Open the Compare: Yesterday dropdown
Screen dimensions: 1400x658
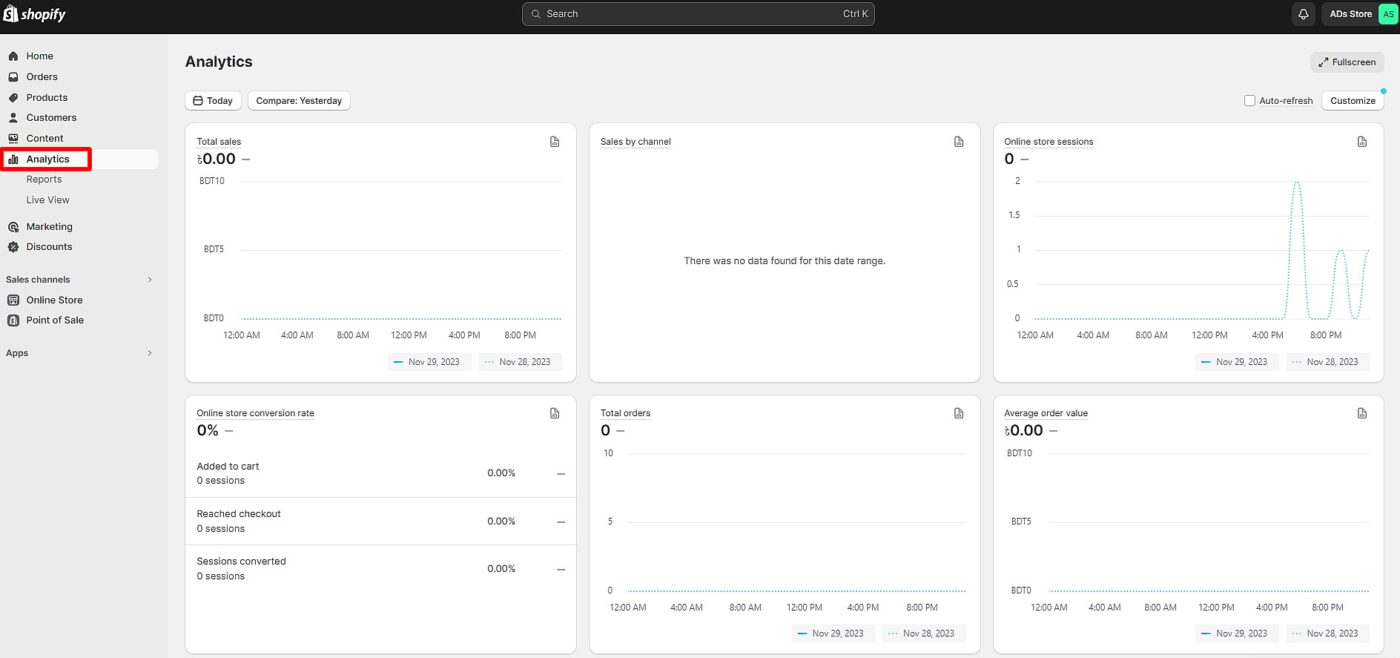point(299,101)
